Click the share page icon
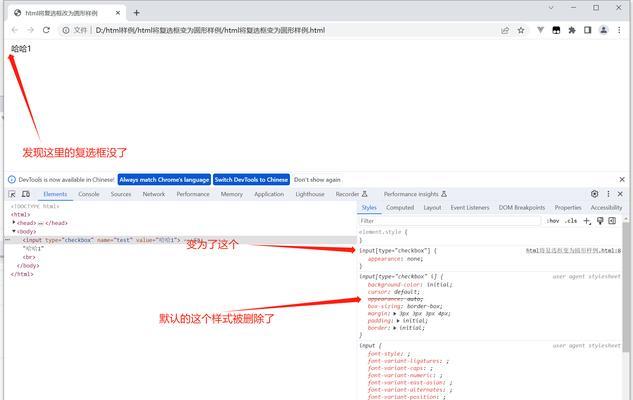This screenshot has width=633, height=400. pyautogui.click(x=505, y=30)
